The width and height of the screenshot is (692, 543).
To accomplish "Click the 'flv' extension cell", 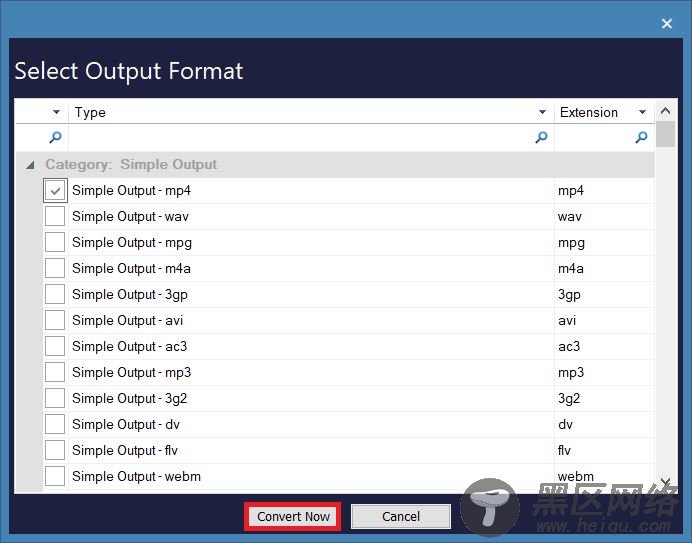I will 604,450.
